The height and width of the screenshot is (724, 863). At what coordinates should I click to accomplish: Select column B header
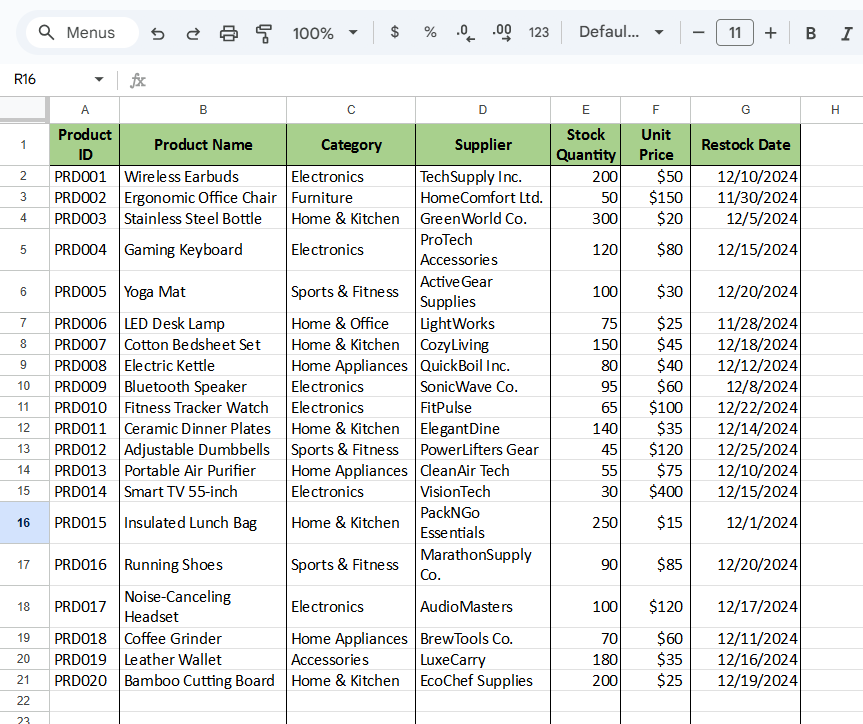203,110
